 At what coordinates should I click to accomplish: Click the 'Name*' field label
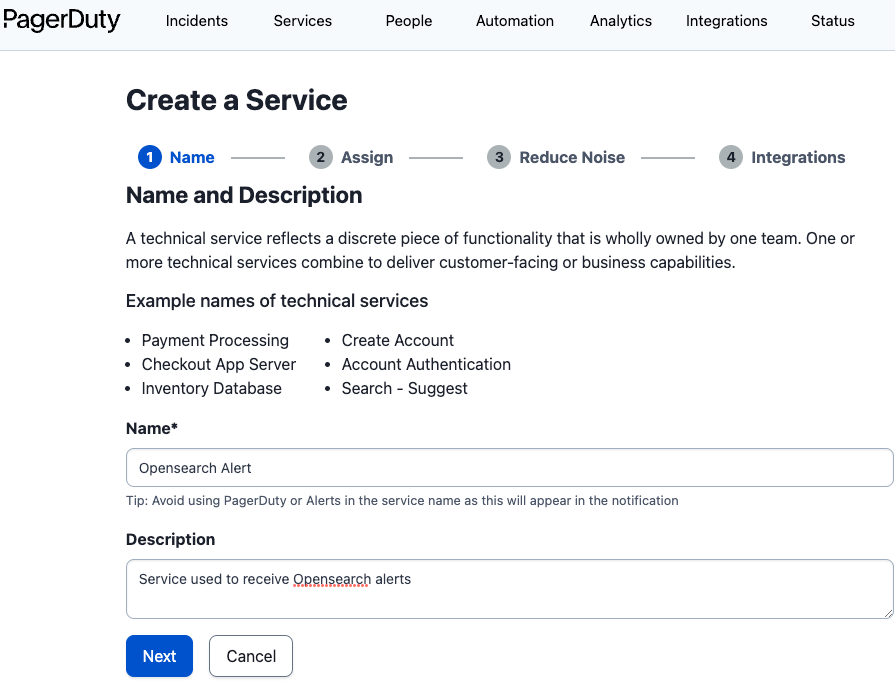[x=152, y=429]
